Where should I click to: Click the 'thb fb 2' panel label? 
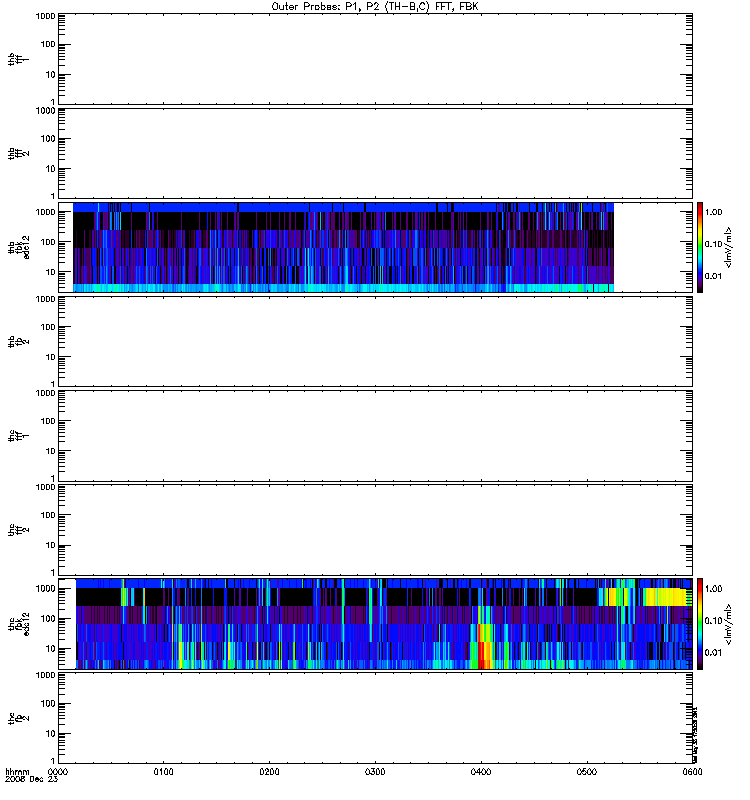[x=18, y=341]
